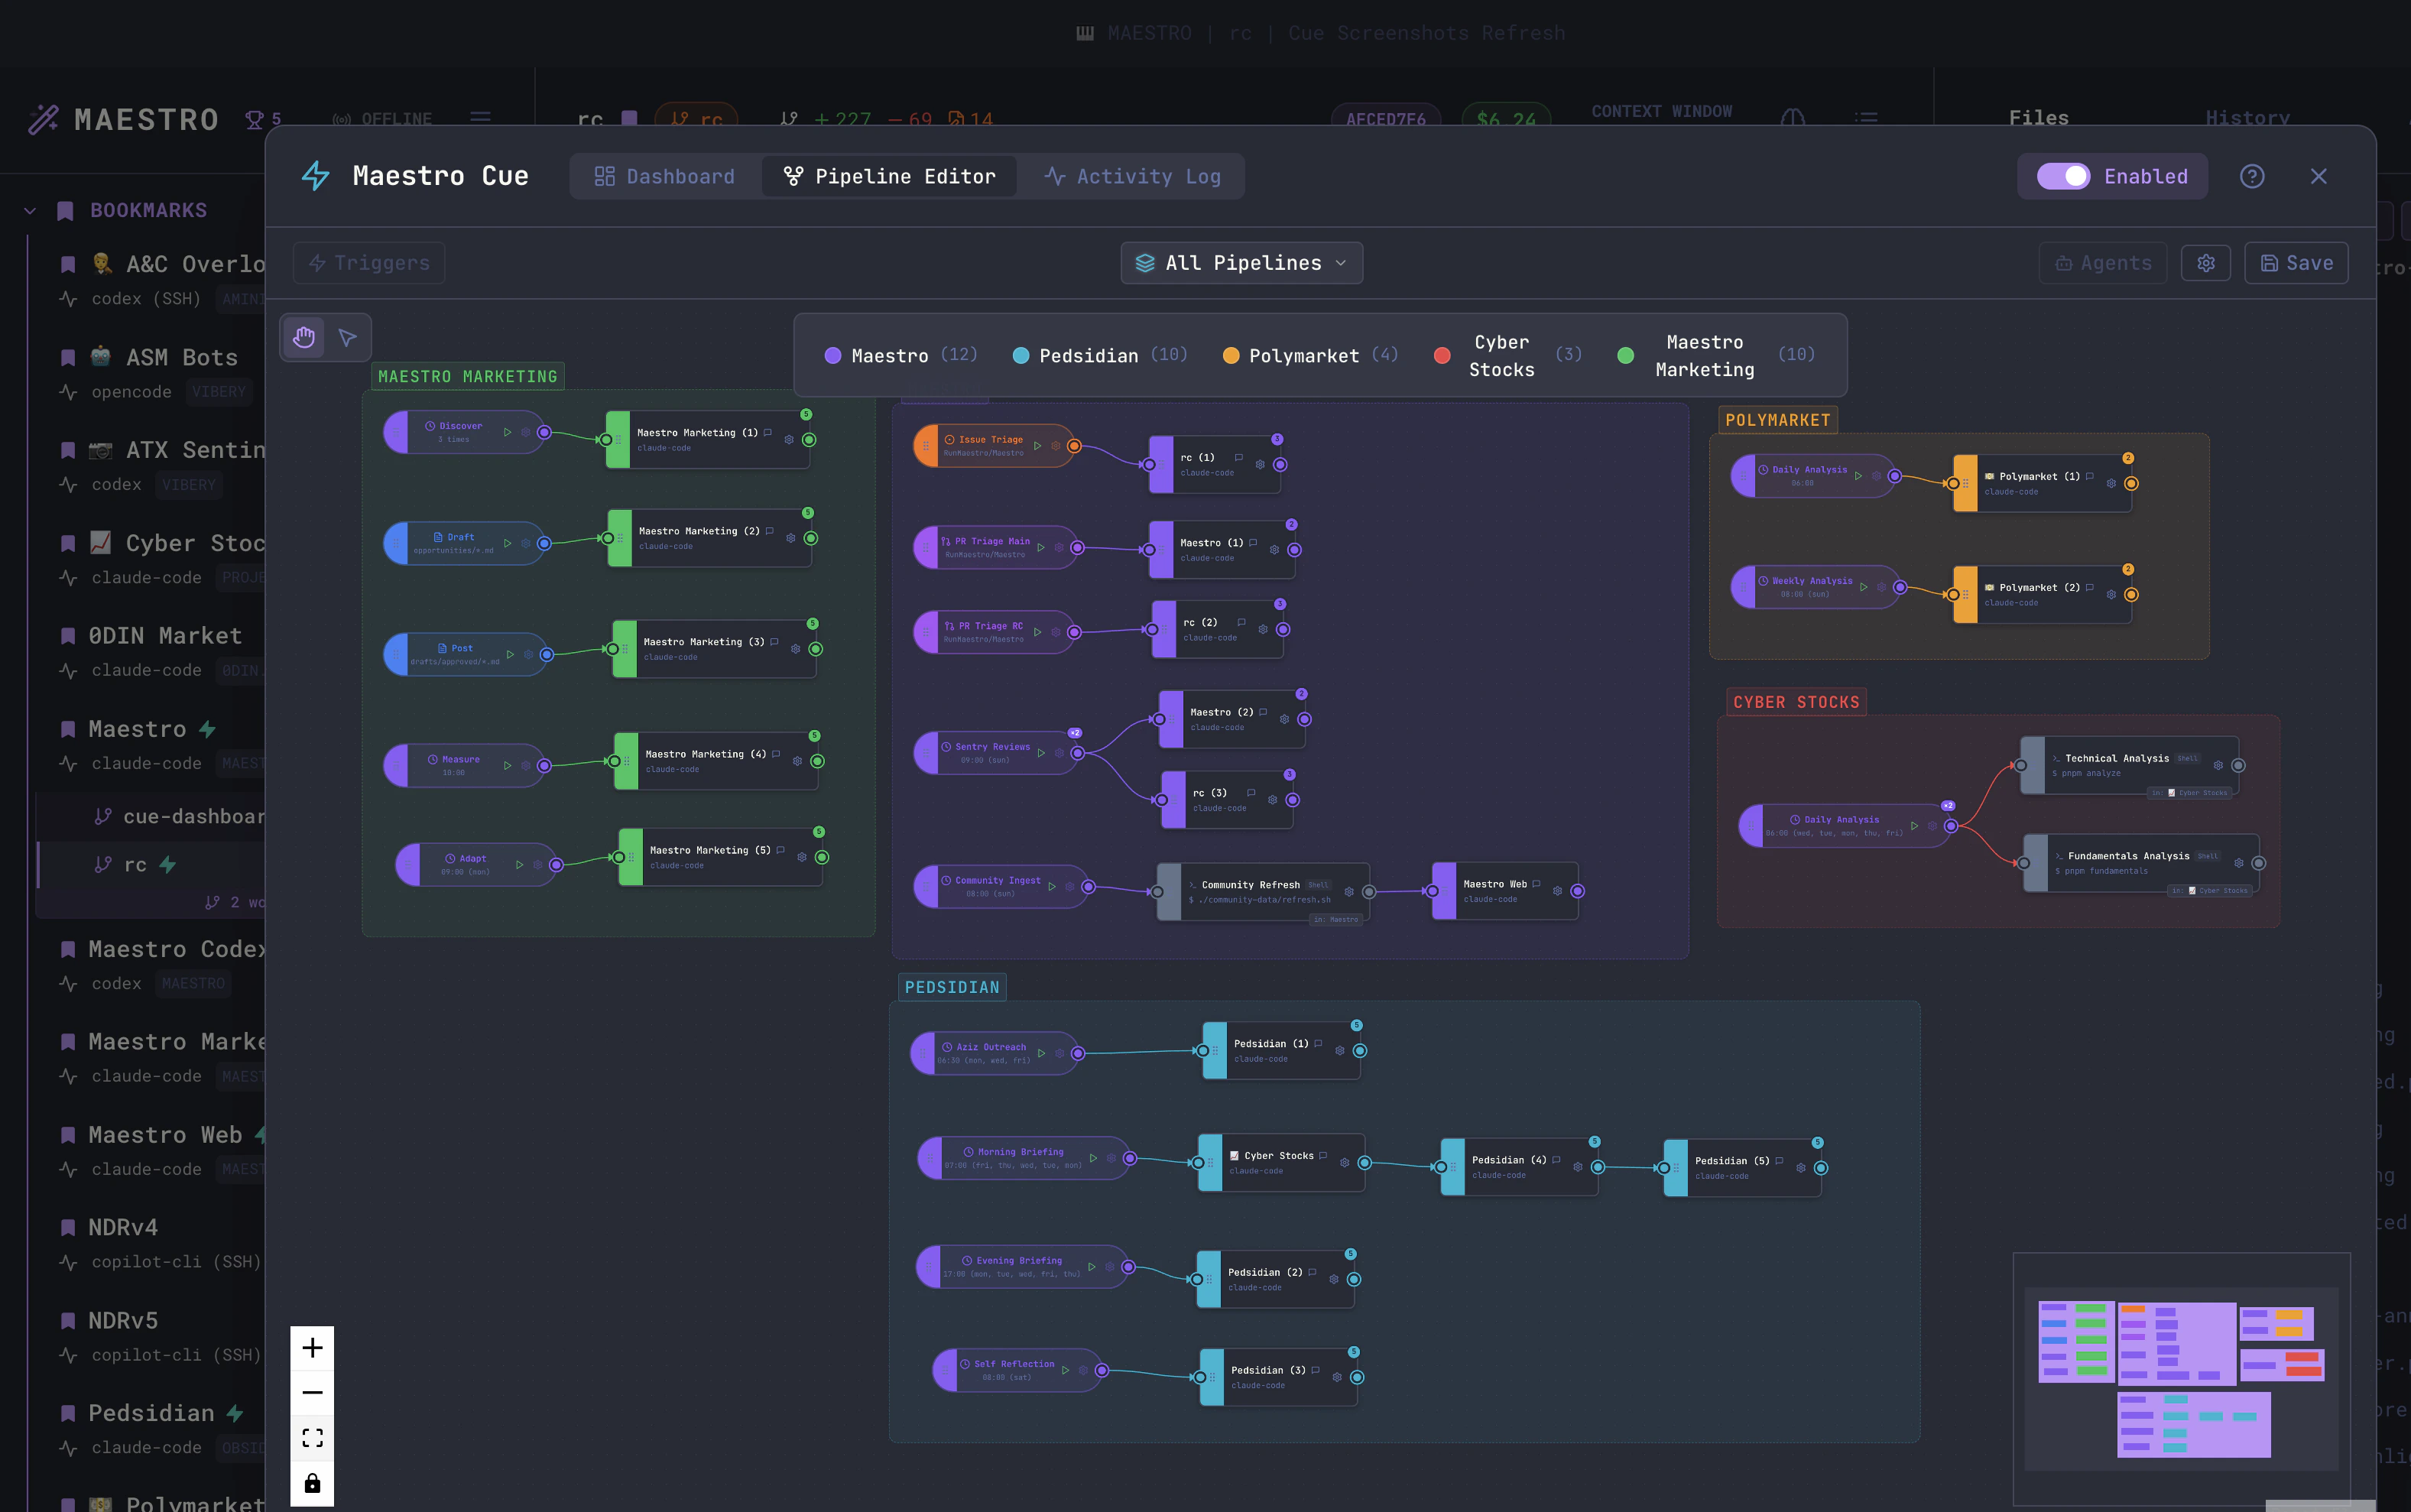Run the Issue Triage trigger play icon
Screen dimensions: 2411x1512
(1037, 446)
